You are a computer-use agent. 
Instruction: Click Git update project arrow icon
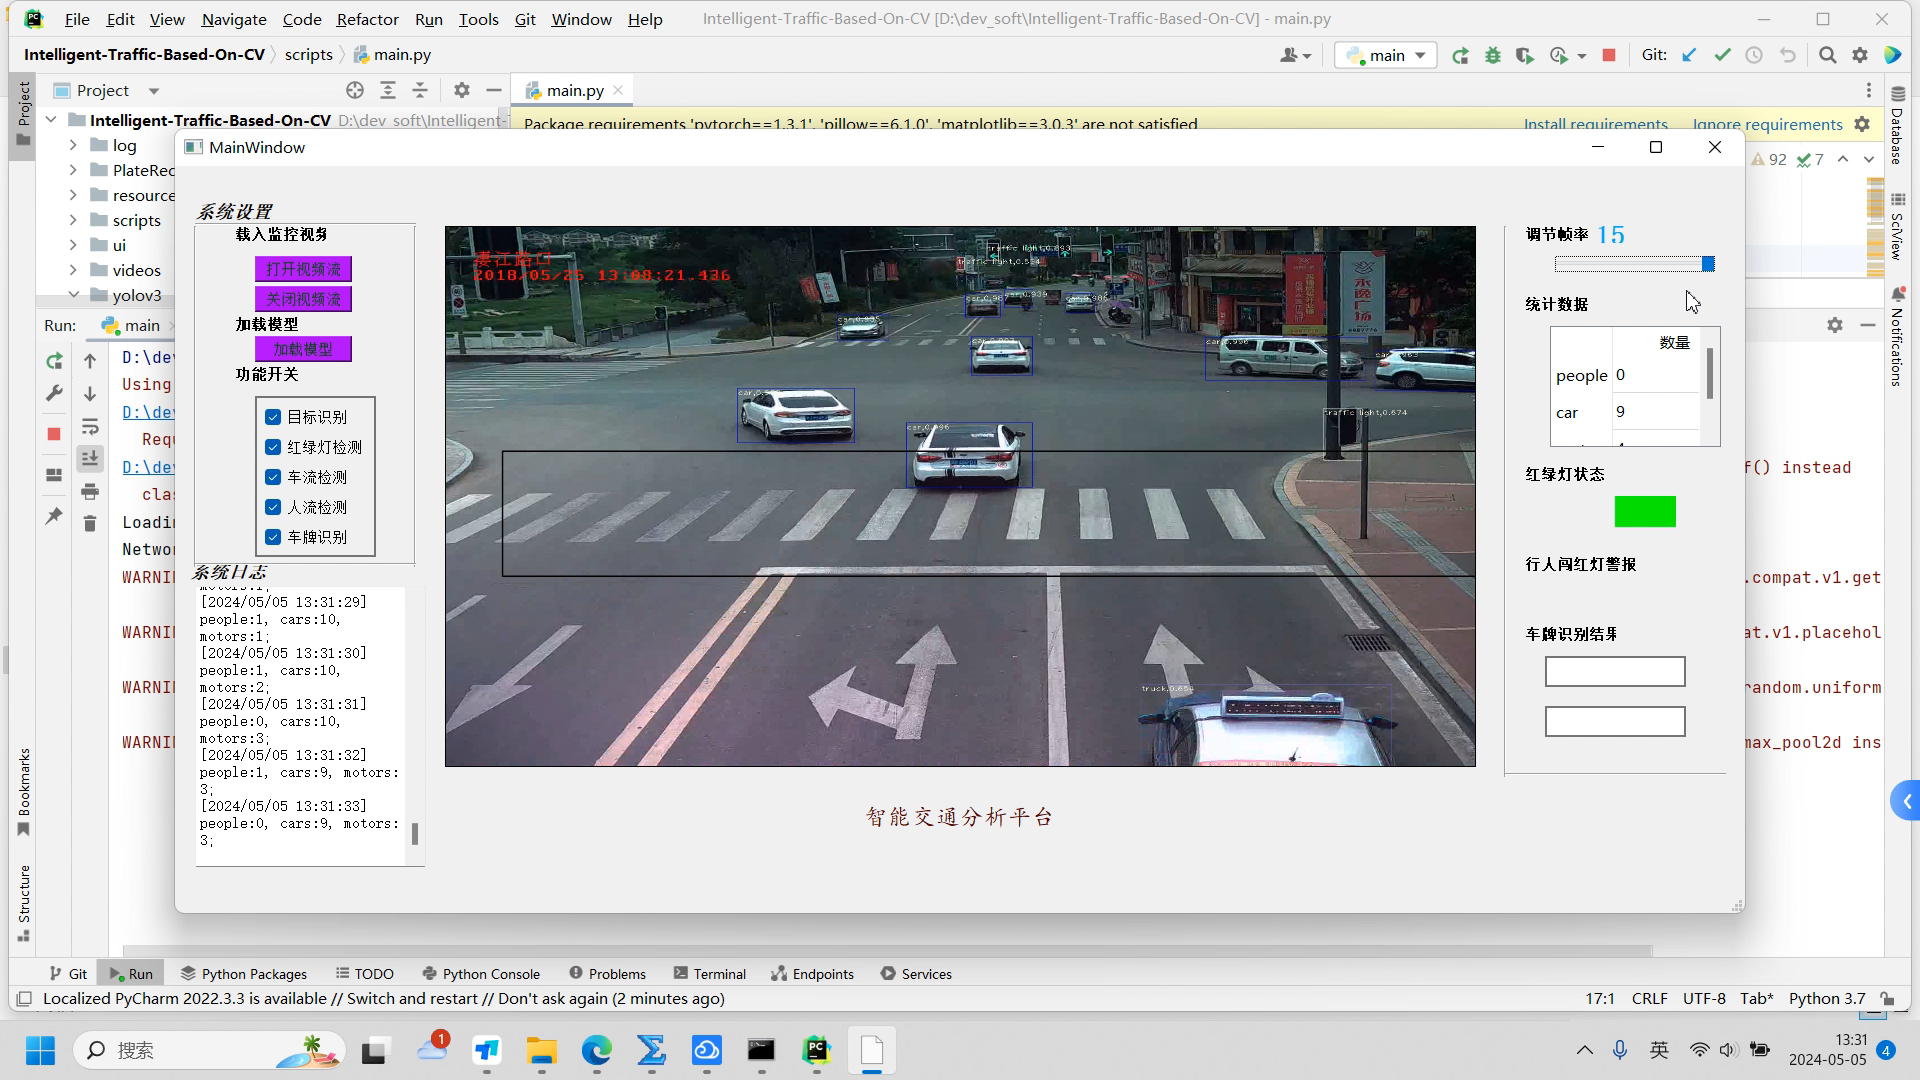[1689, 56]
